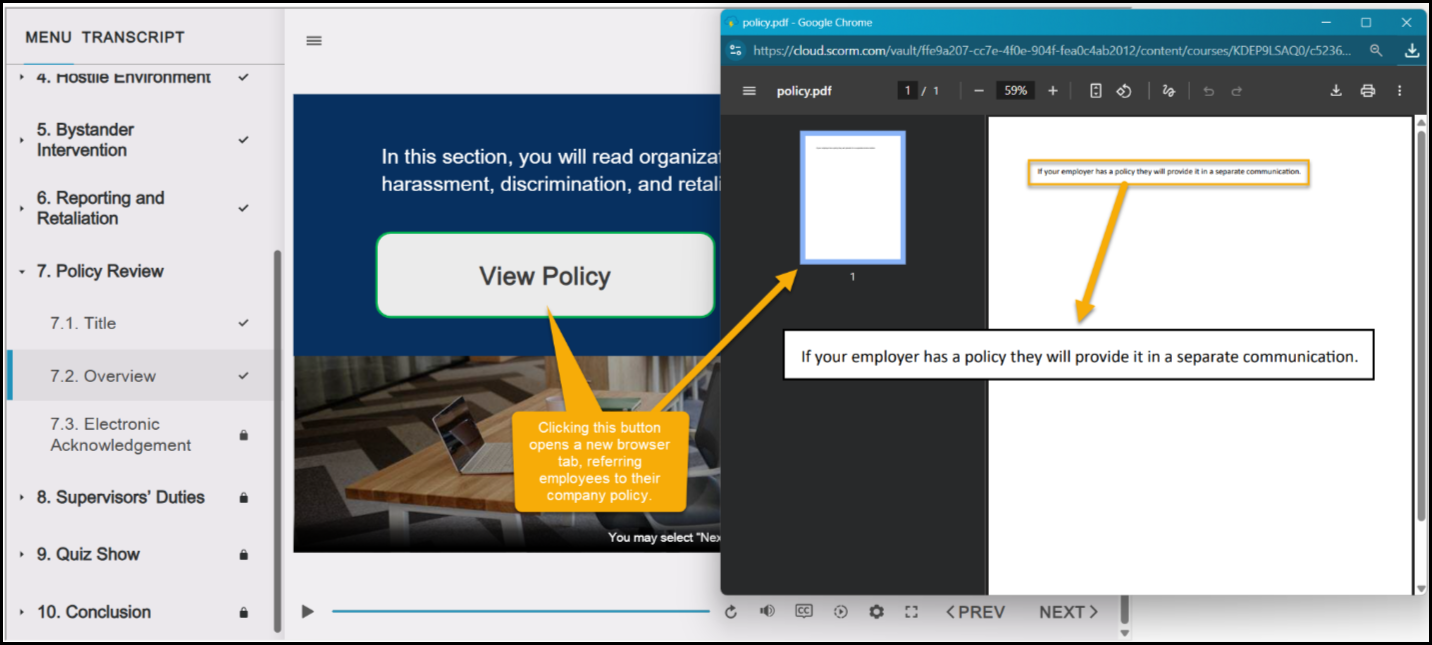Image resolution: width=1432 pixels, height=645 pixels.
Task: Toggle closed captions
Action: point(804,611)
